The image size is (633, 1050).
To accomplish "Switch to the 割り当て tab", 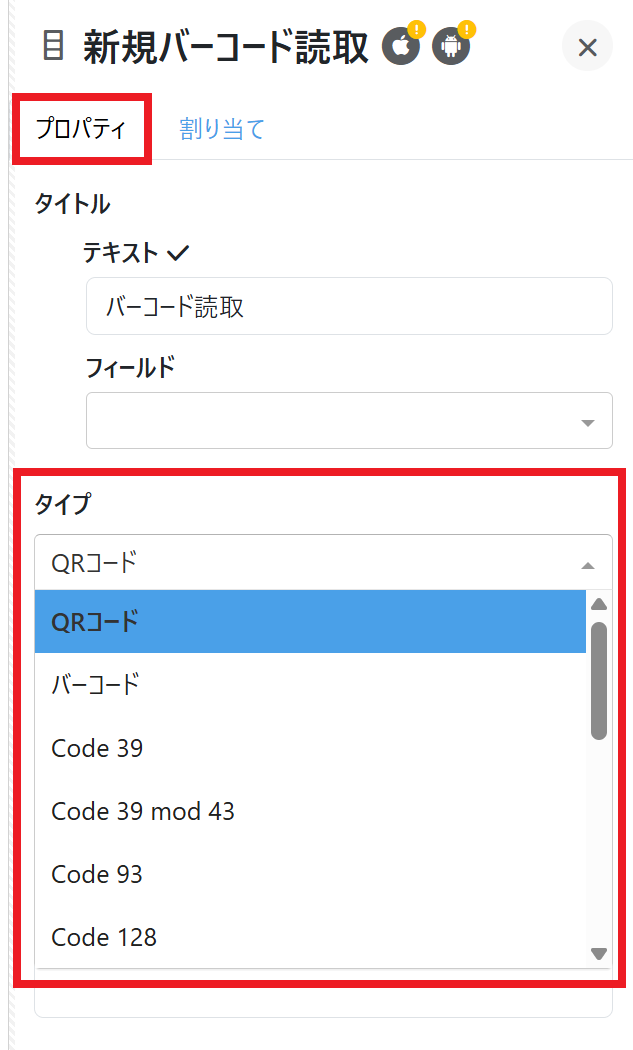I will [x=222, y=129].
